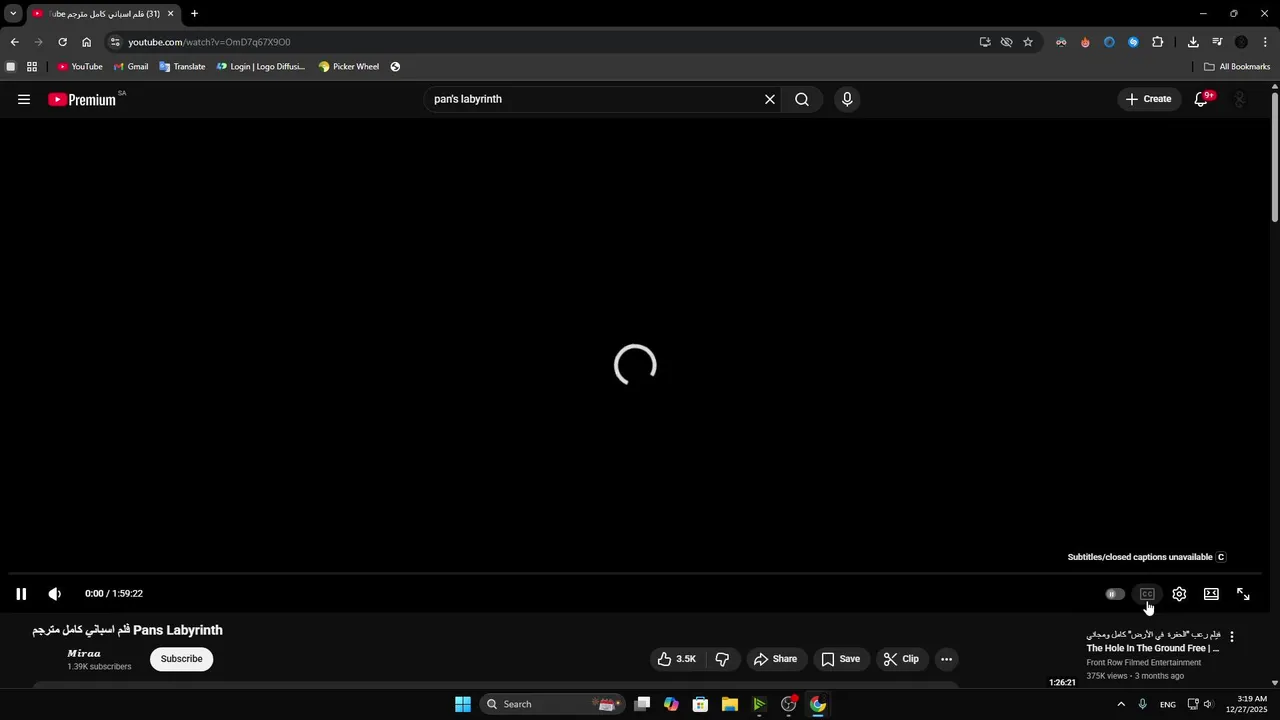Go to the YouTube Premium home logo

(x=82, y=99)
